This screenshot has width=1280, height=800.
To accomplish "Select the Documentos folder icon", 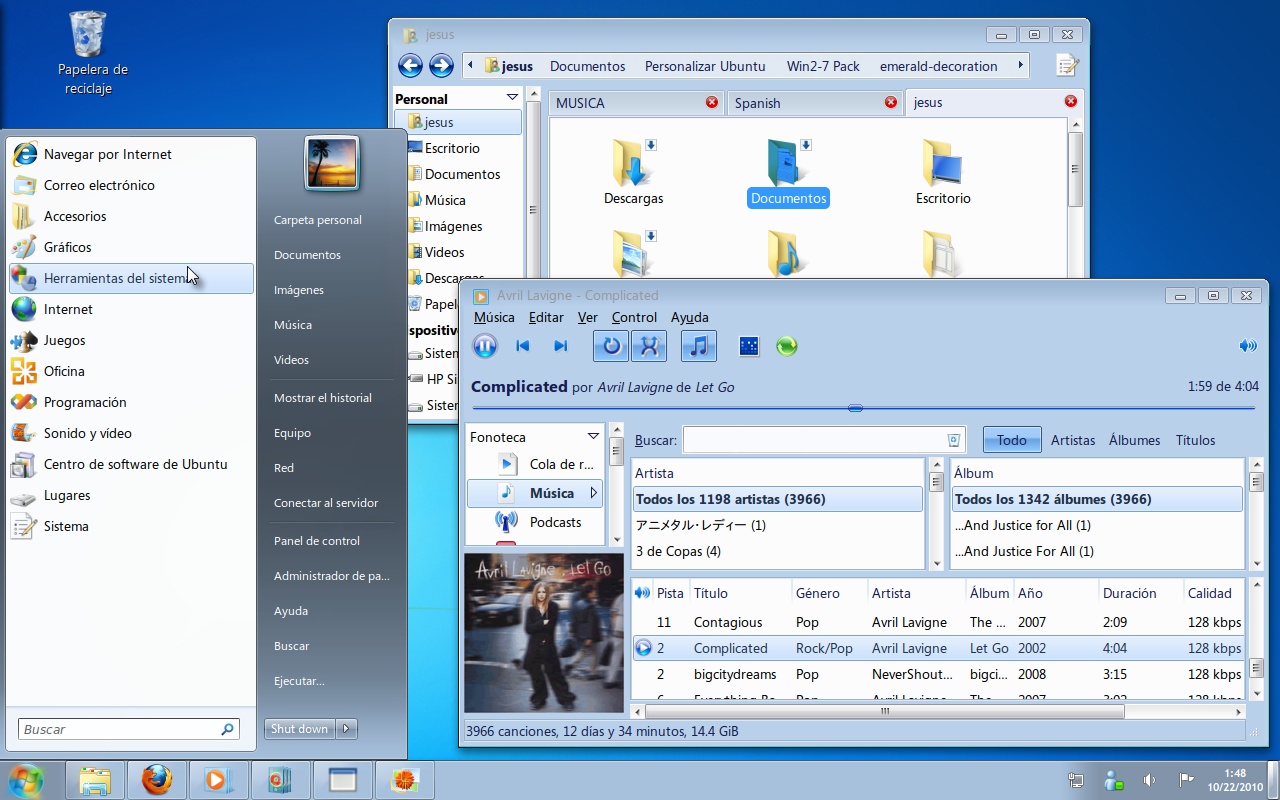I will 788,163.
